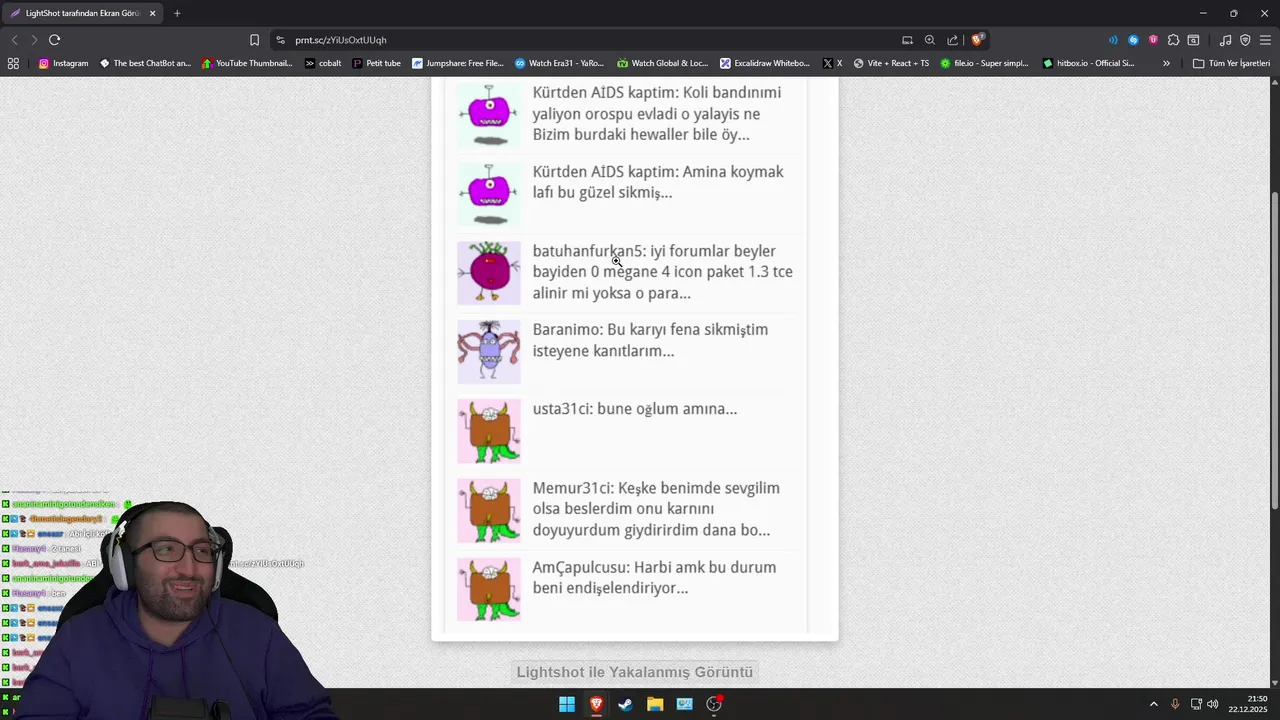Viewport: 1280px width, 720px height.
Task: Open the browser hamburger main menu
Action: tap(1266, 40)
